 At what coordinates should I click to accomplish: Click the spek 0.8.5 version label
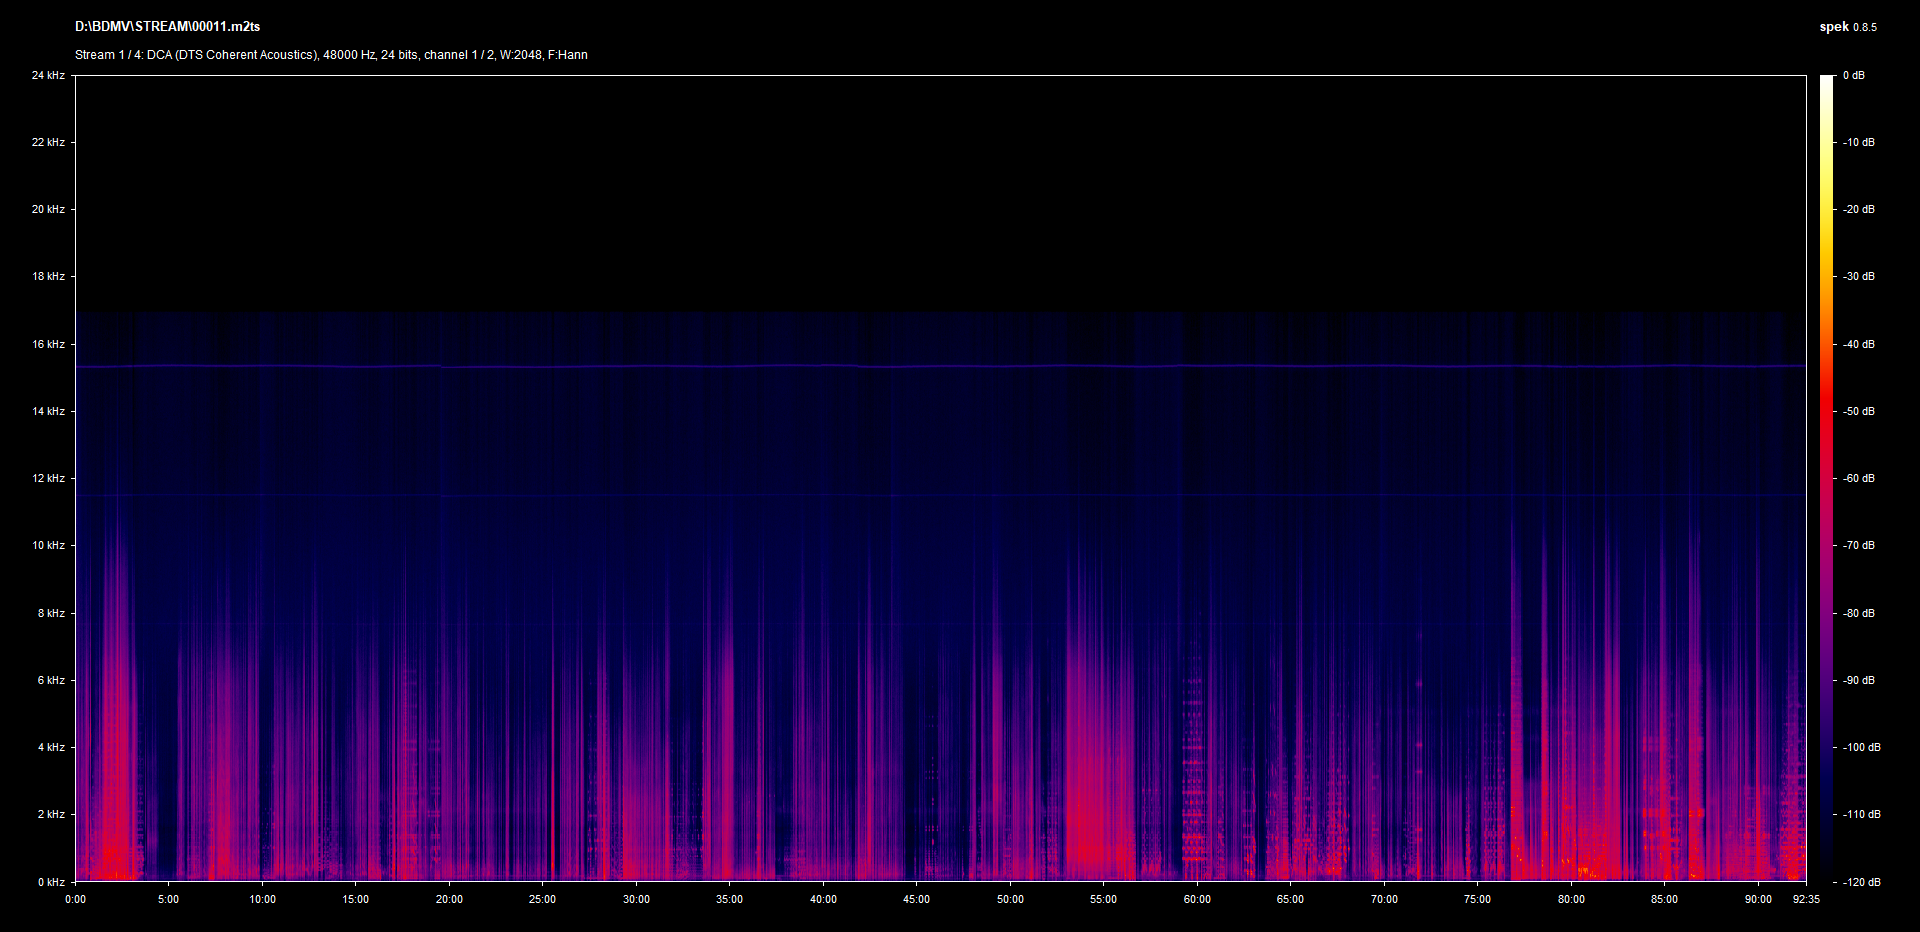(1847, 27)
